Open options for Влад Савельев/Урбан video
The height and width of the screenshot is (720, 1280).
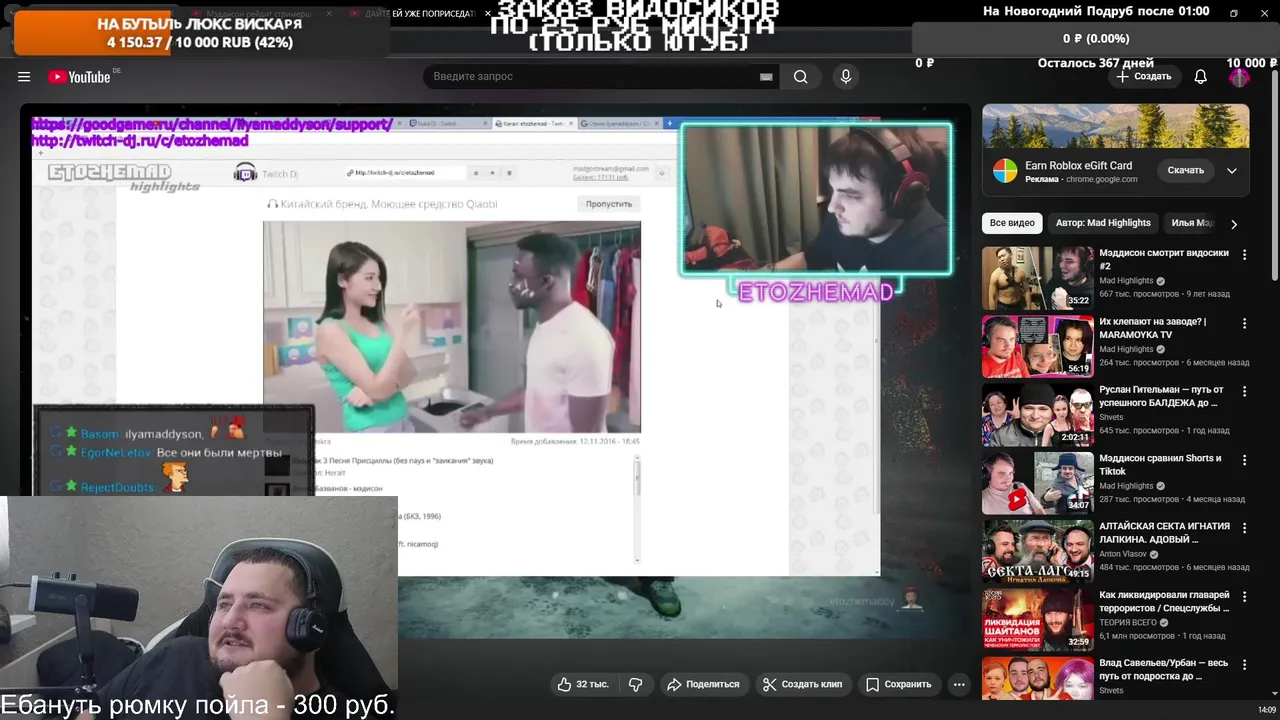(1245, 665)
